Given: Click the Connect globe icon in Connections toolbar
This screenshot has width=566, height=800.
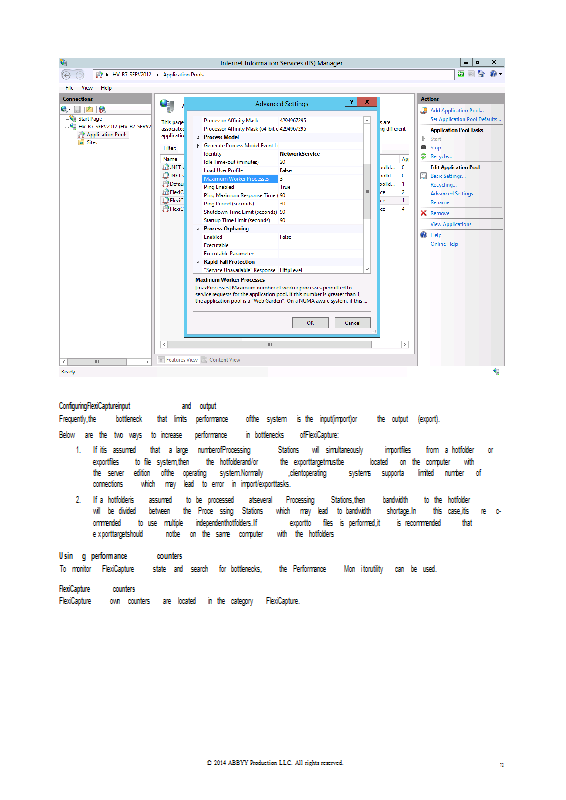Looking at the screenshot, I should click(x=65, y=109).
